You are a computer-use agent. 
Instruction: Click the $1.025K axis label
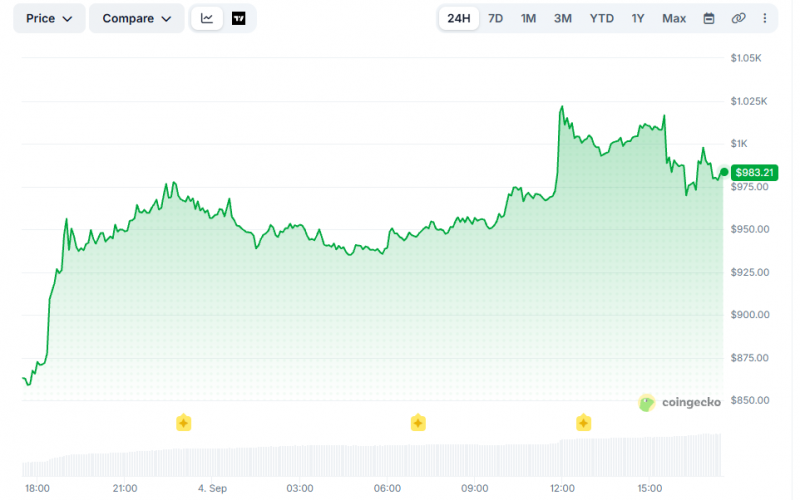click(749, 102)
